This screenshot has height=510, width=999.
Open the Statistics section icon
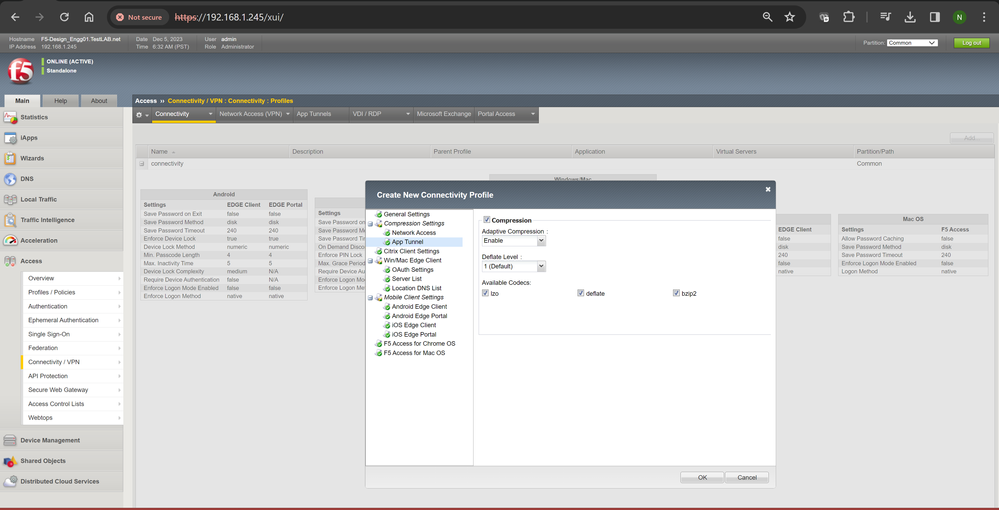[10, 117]
